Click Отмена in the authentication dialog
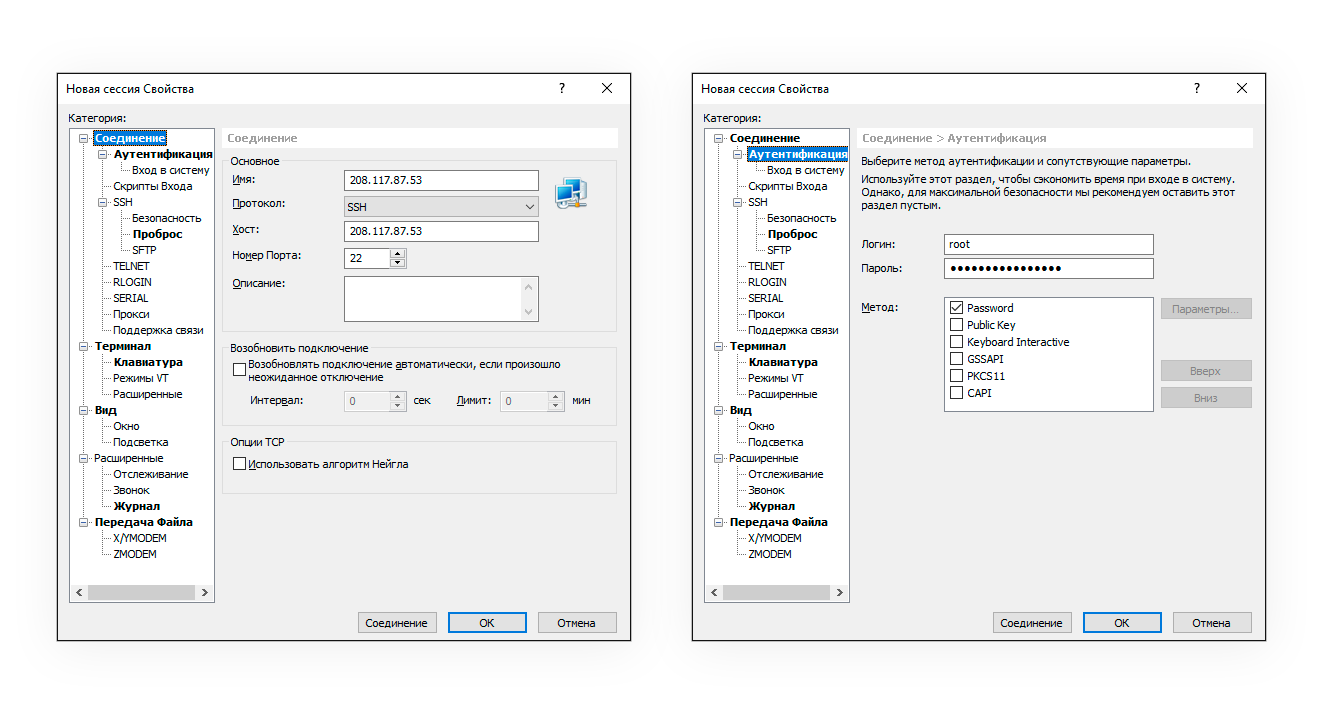The width and height of the screenshot is (1322, 714). tap(1212, 623)
